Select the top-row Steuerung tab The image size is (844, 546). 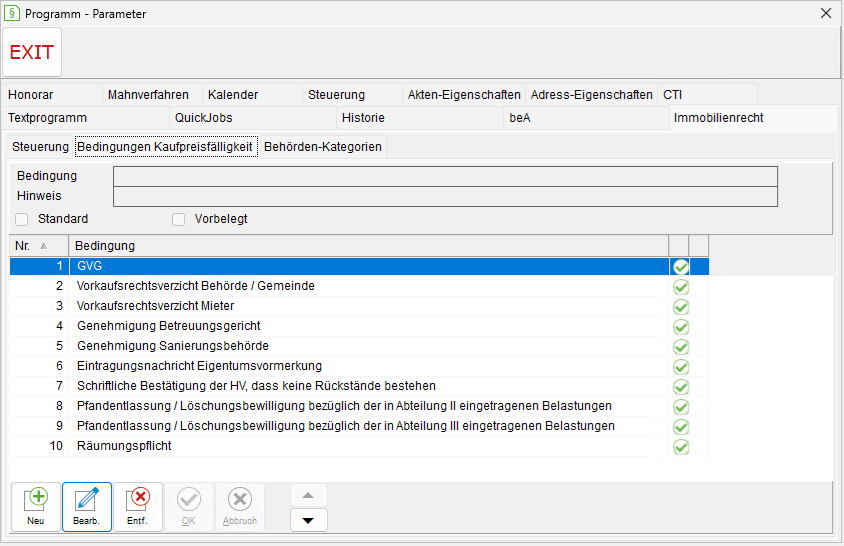point(352,95)
